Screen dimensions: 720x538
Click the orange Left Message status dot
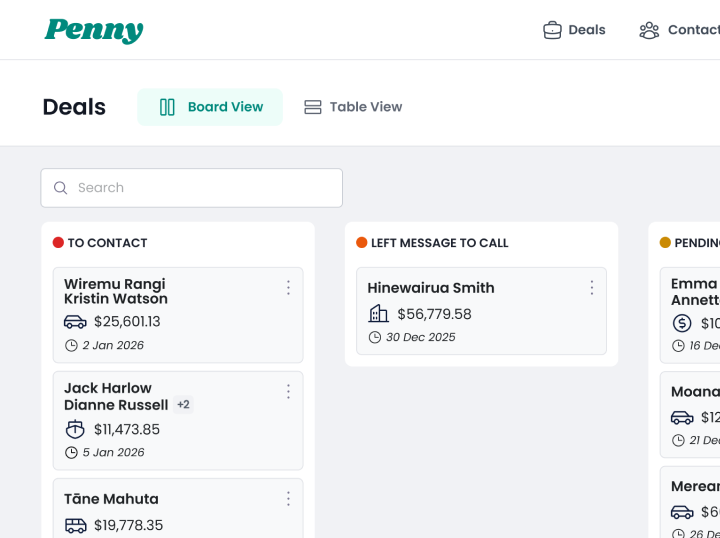pyautogui.click(x=362, y=242)
